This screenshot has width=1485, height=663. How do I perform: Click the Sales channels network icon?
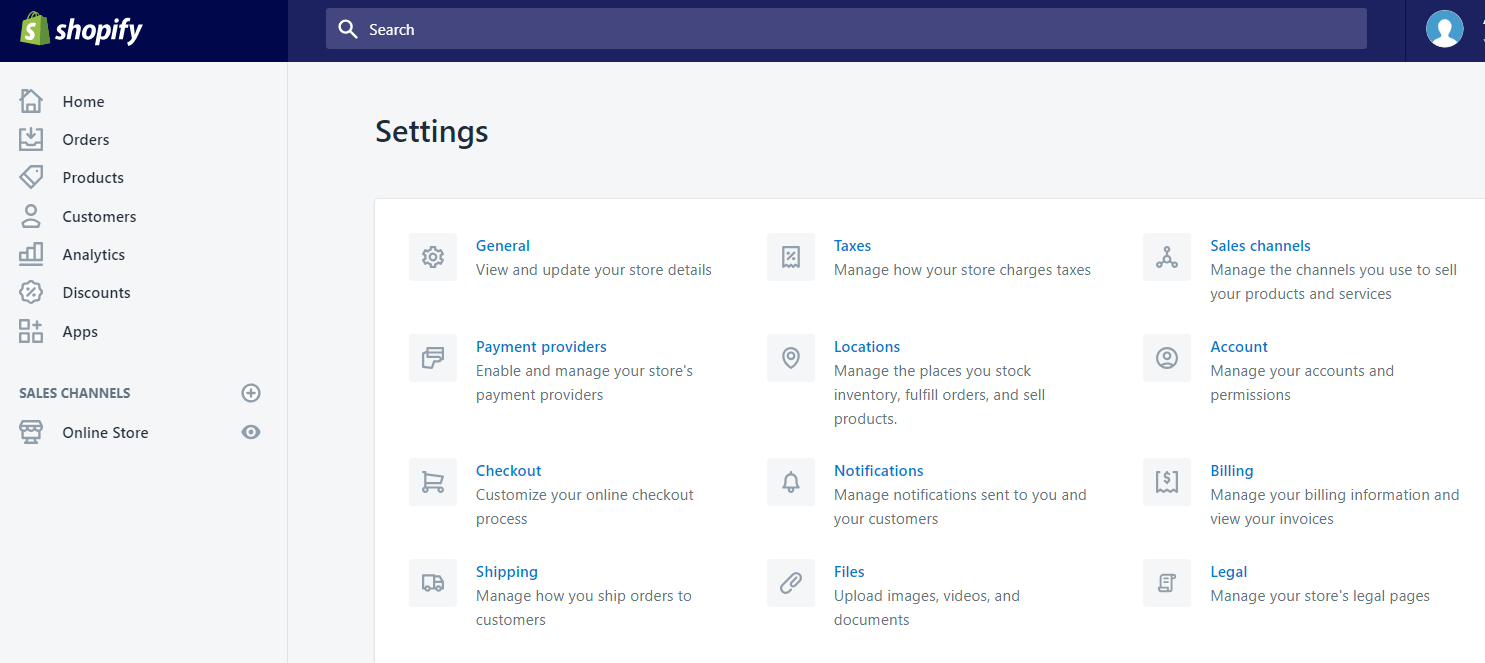click(1167, 257)
